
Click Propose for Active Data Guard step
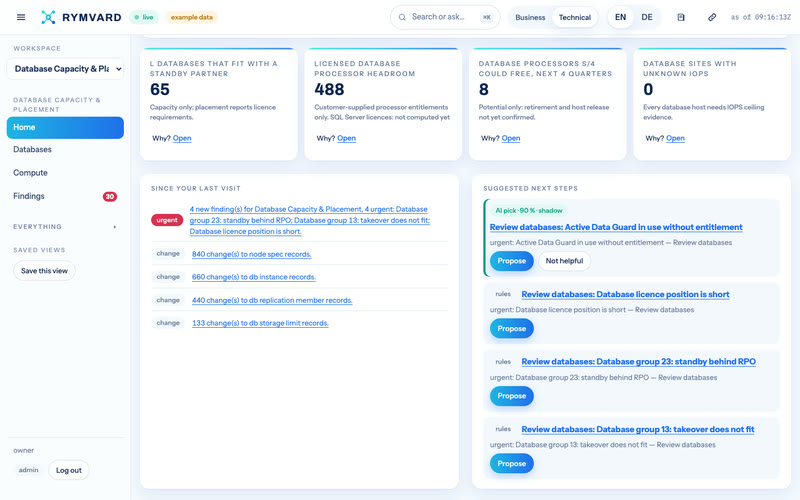(x=511, y=261)
